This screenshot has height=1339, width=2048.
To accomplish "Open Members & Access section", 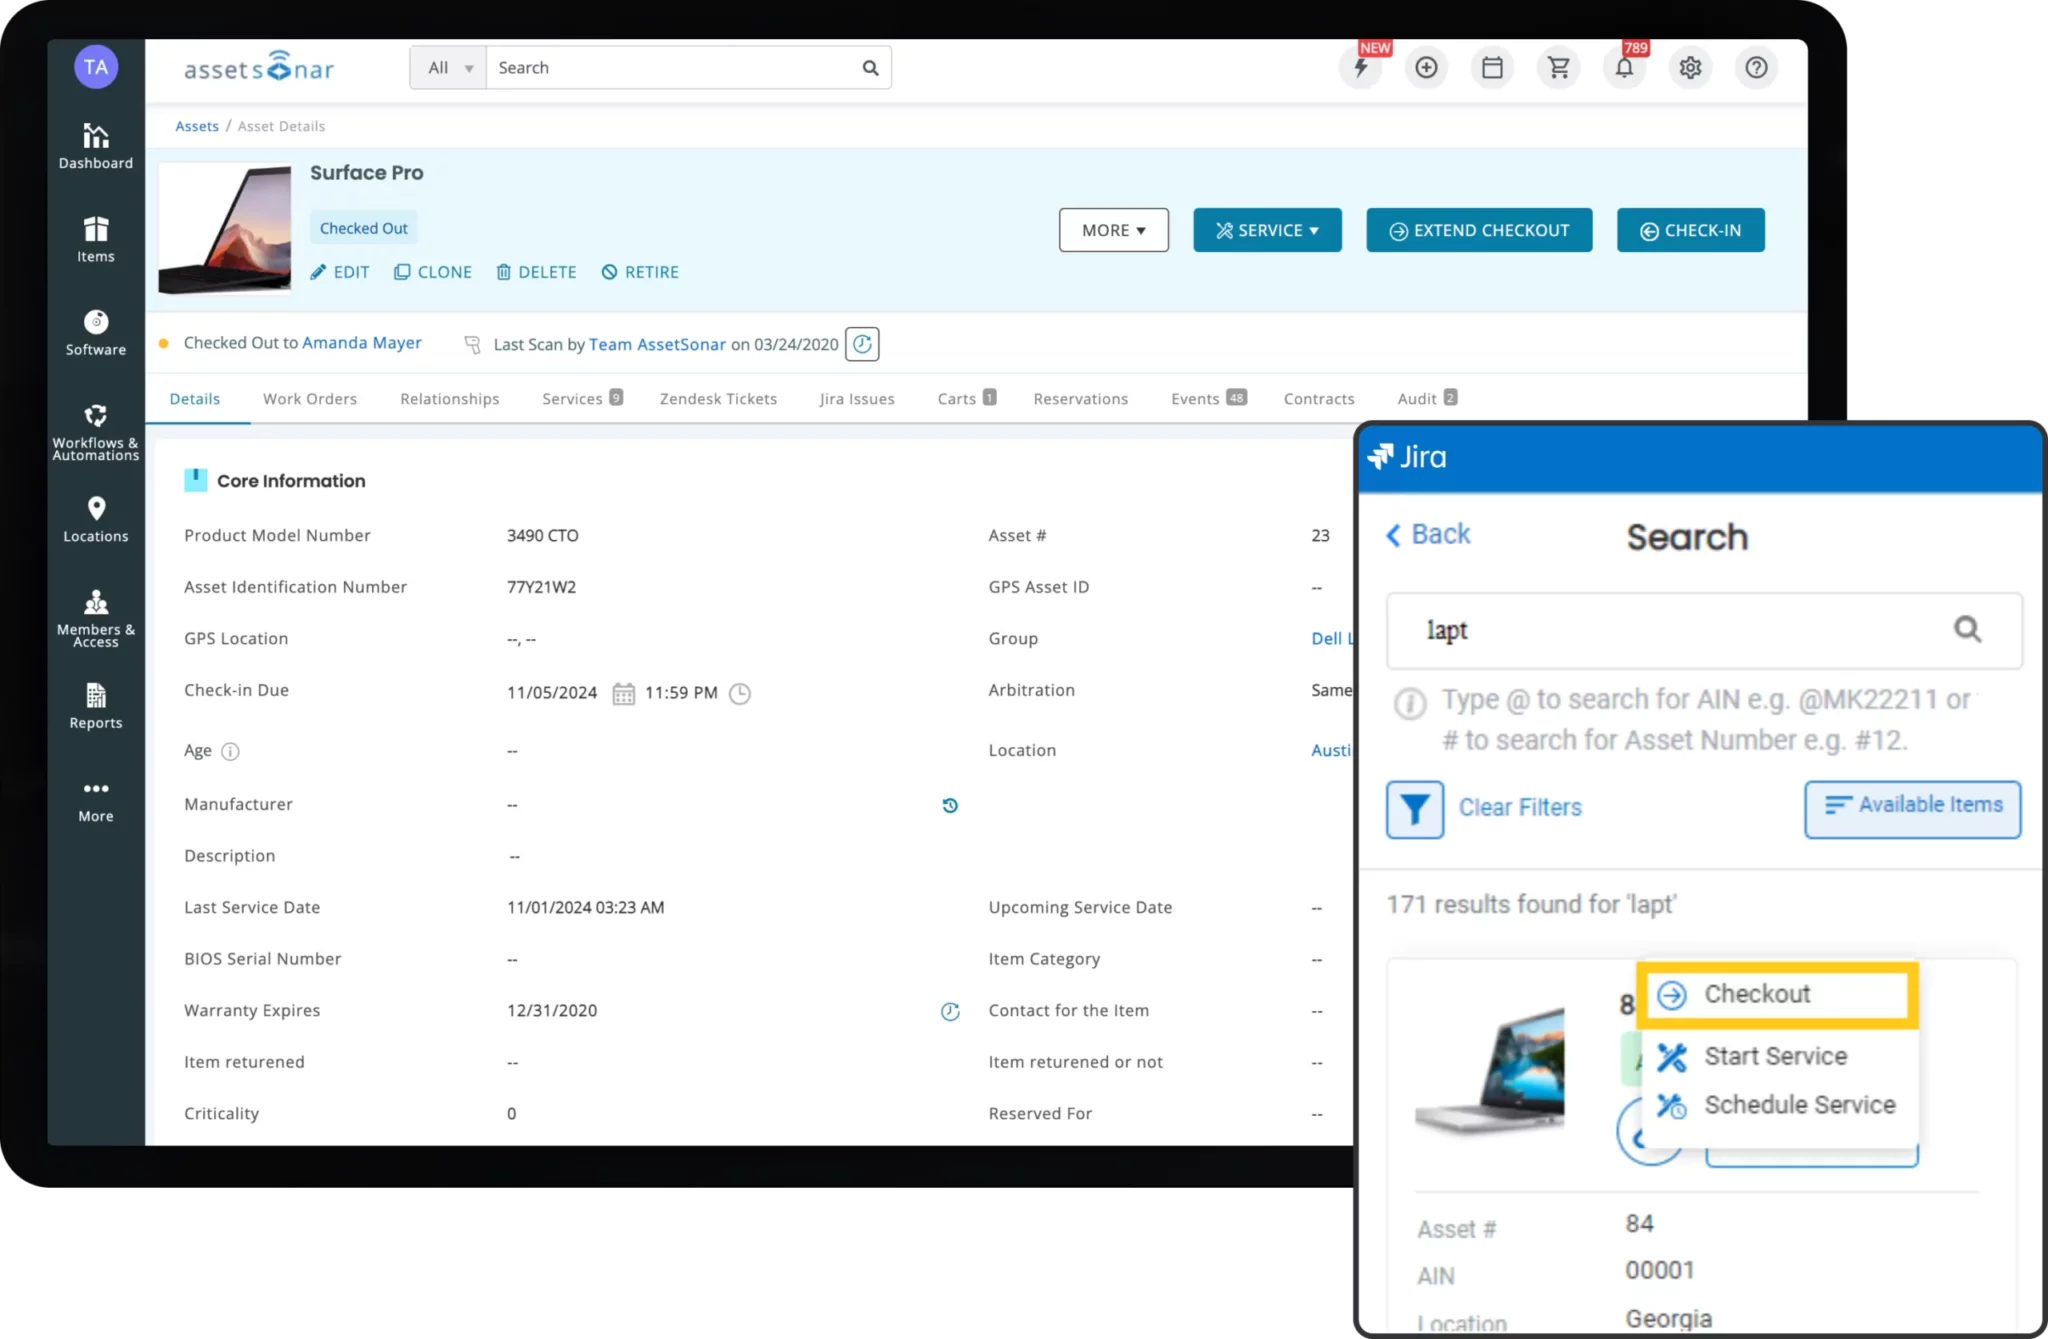I will pos(95,617).
